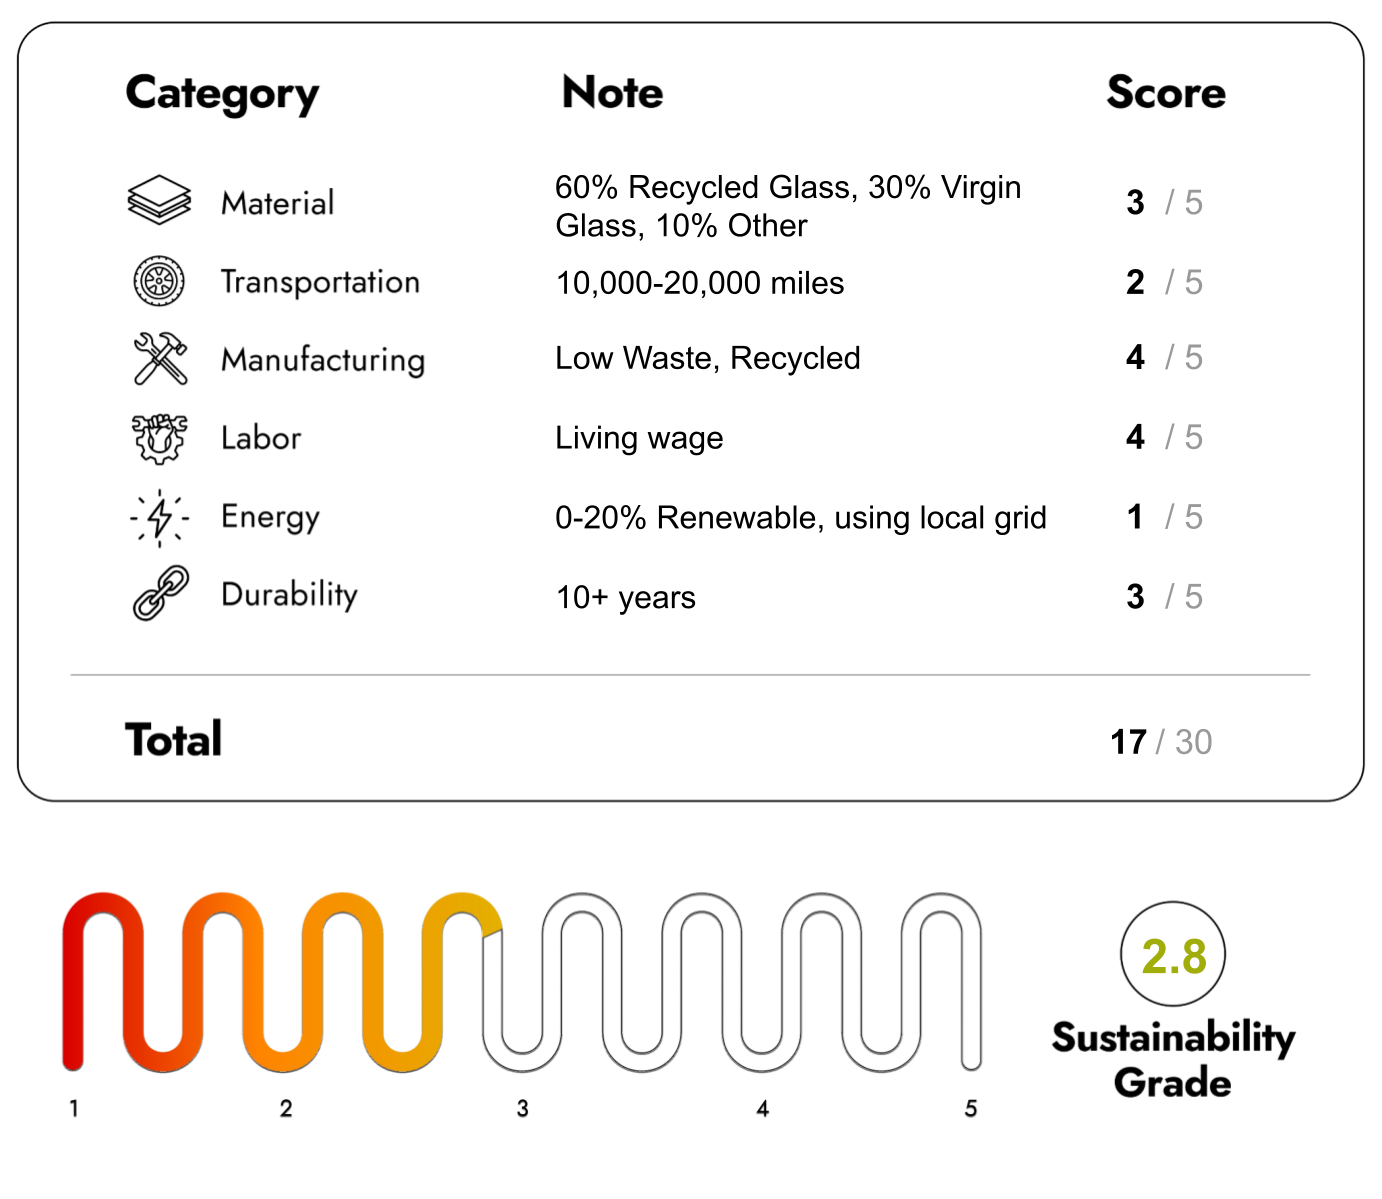Select the Score column header
The width and height of the screenshot is (1382, 1199).
[x=1166, y=92]
